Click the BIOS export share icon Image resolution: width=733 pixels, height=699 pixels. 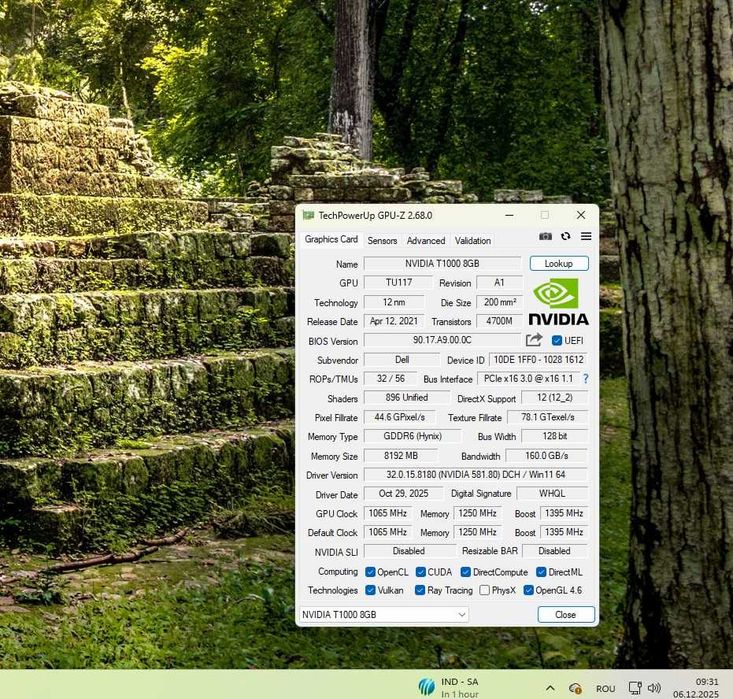coord(534,340)
